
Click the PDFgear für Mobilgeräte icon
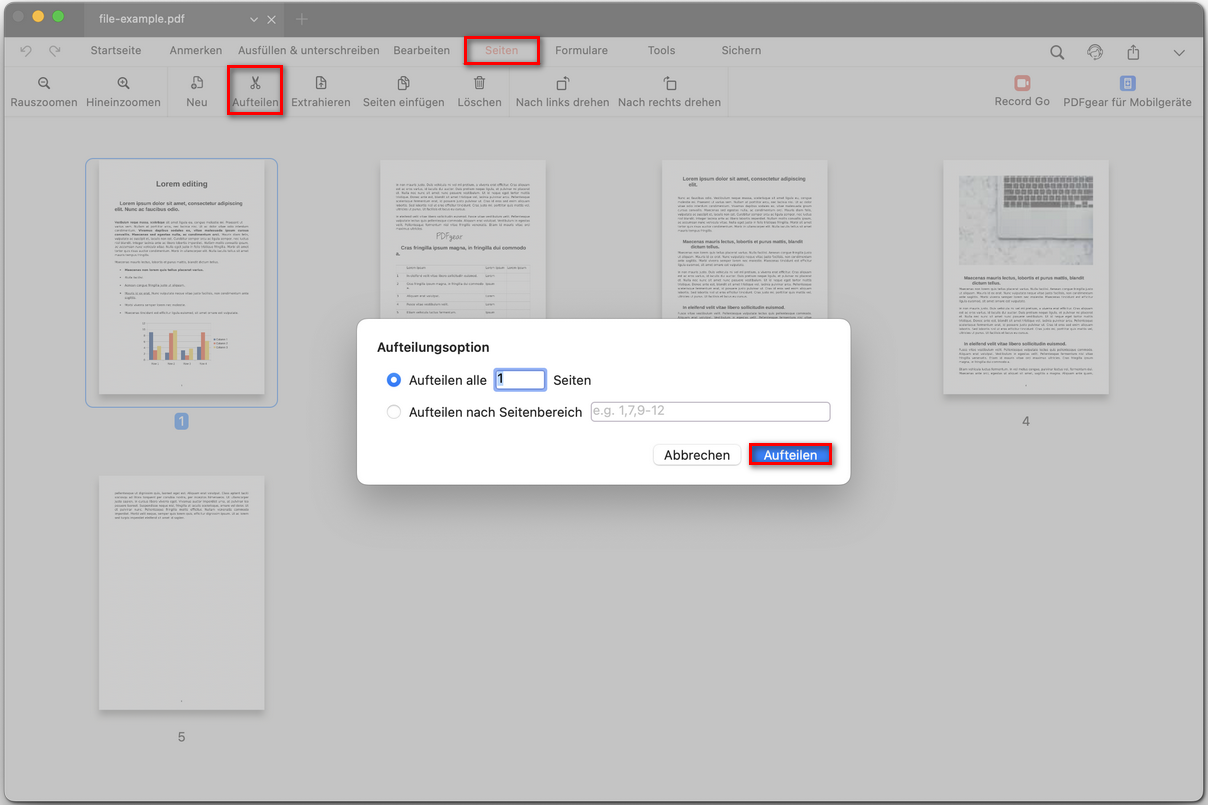[x=1128, y=90]
